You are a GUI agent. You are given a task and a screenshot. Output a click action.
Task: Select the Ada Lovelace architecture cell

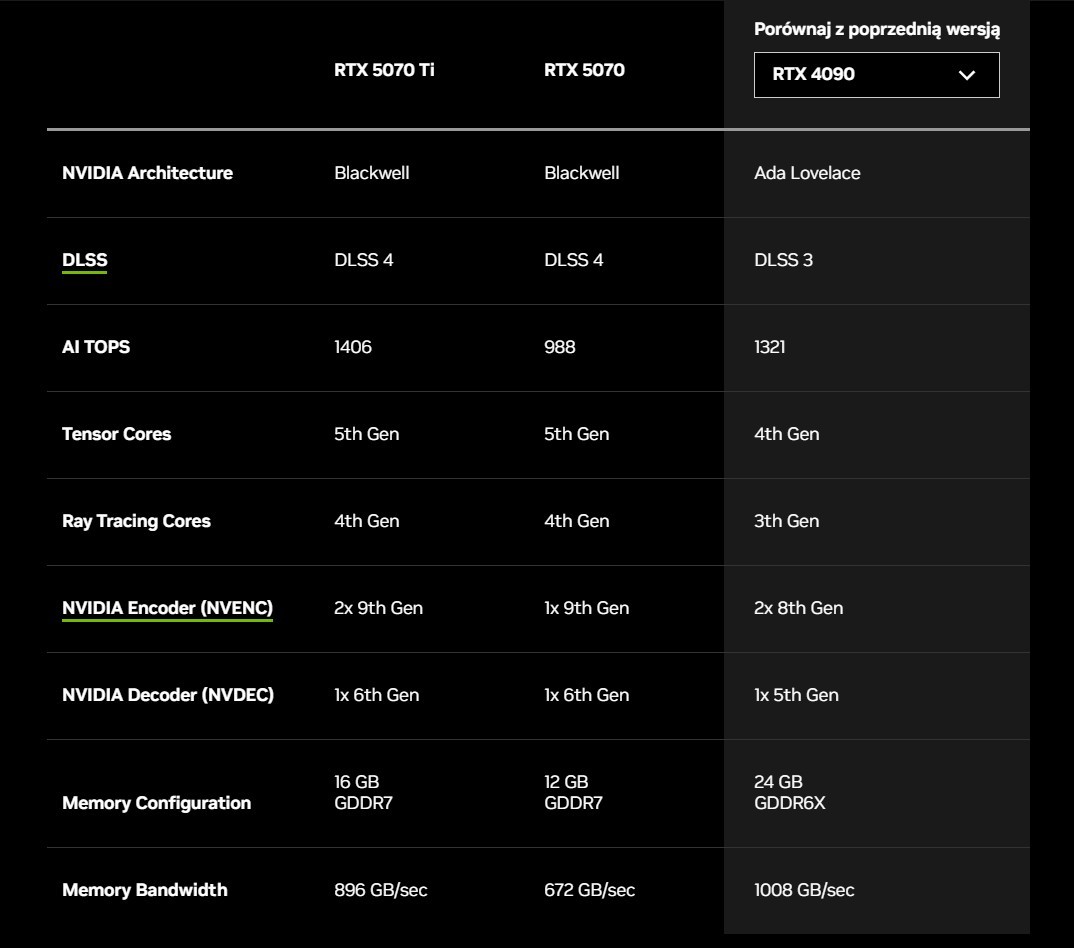(807, 173)
